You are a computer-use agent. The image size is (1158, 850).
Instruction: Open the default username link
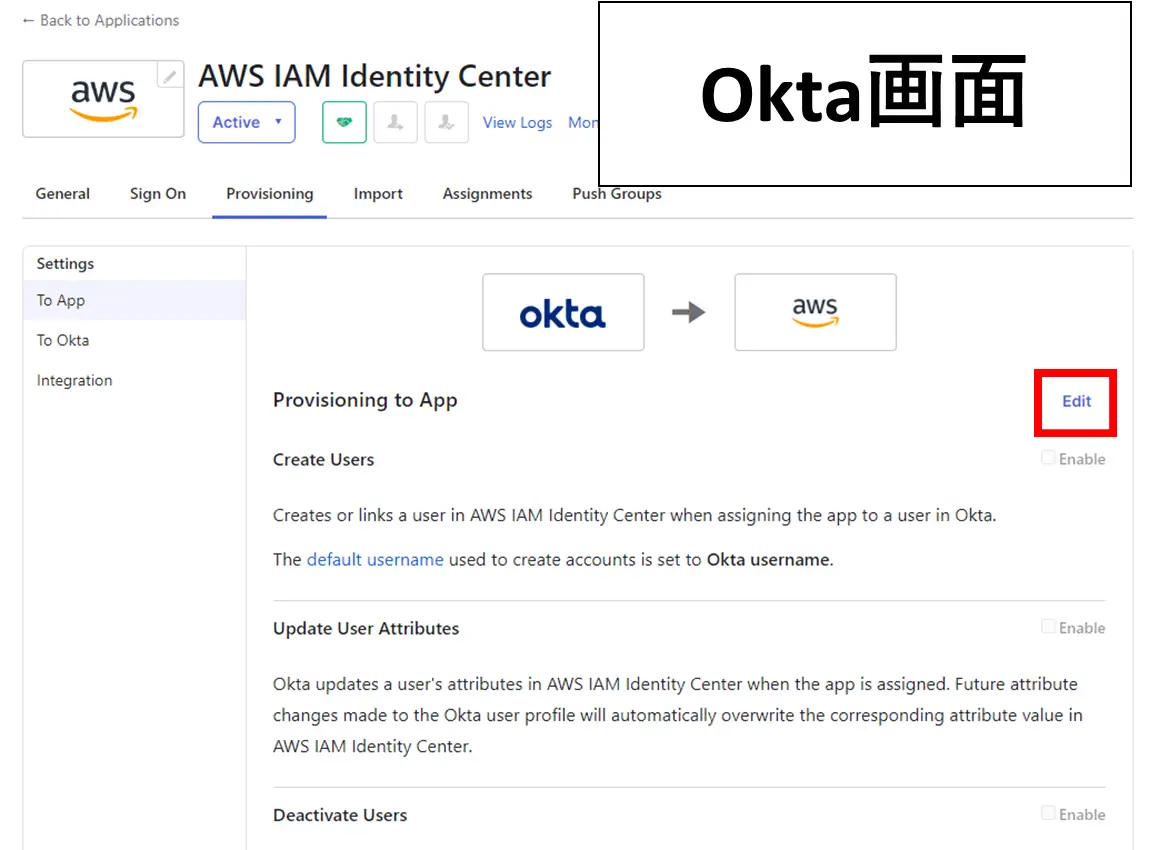coord(375,560)
